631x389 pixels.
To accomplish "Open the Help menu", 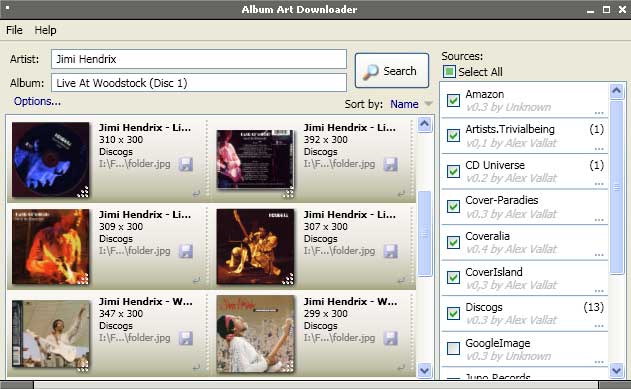I will [x=45, y=30].
